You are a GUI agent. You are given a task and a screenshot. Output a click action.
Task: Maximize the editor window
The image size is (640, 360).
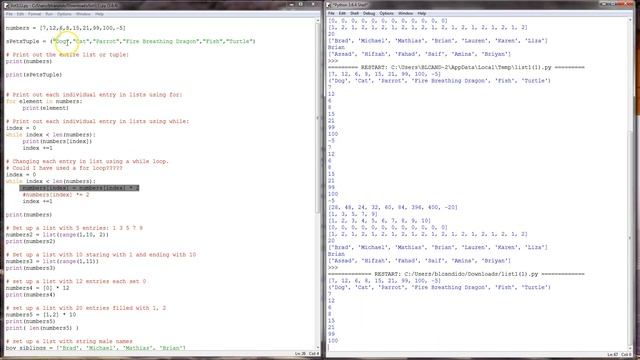(301, 4)
